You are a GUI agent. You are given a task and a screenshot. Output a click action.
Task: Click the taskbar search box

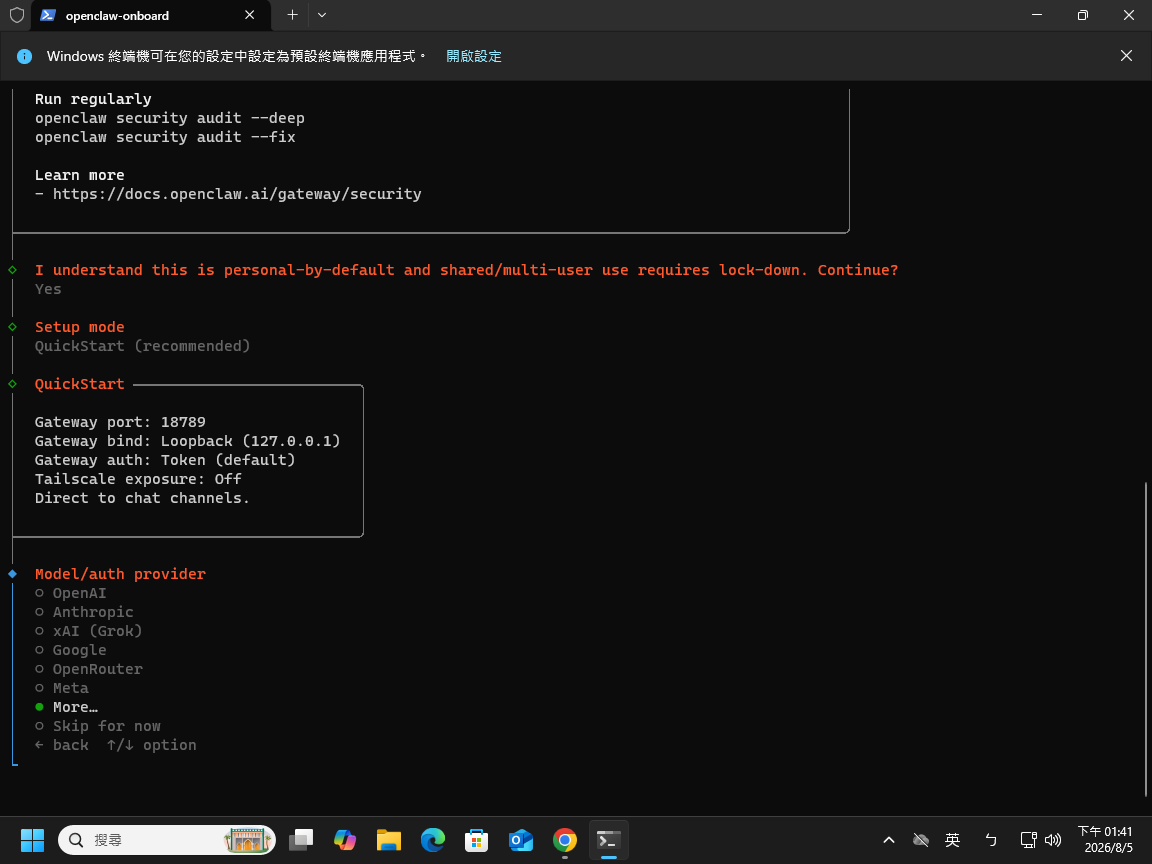click(167, 840)
